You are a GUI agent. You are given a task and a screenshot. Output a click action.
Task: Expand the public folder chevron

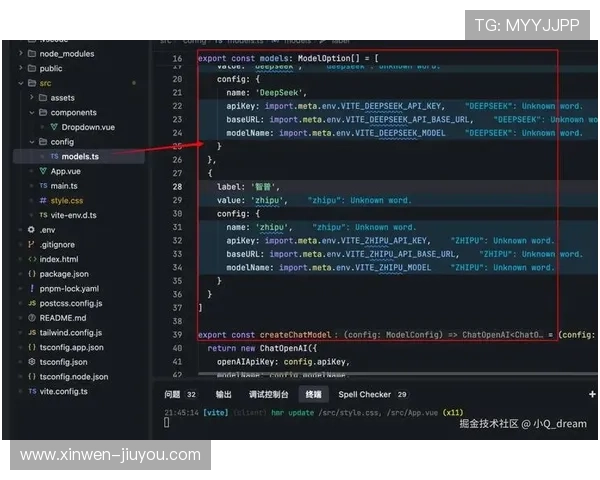[21, 68]
